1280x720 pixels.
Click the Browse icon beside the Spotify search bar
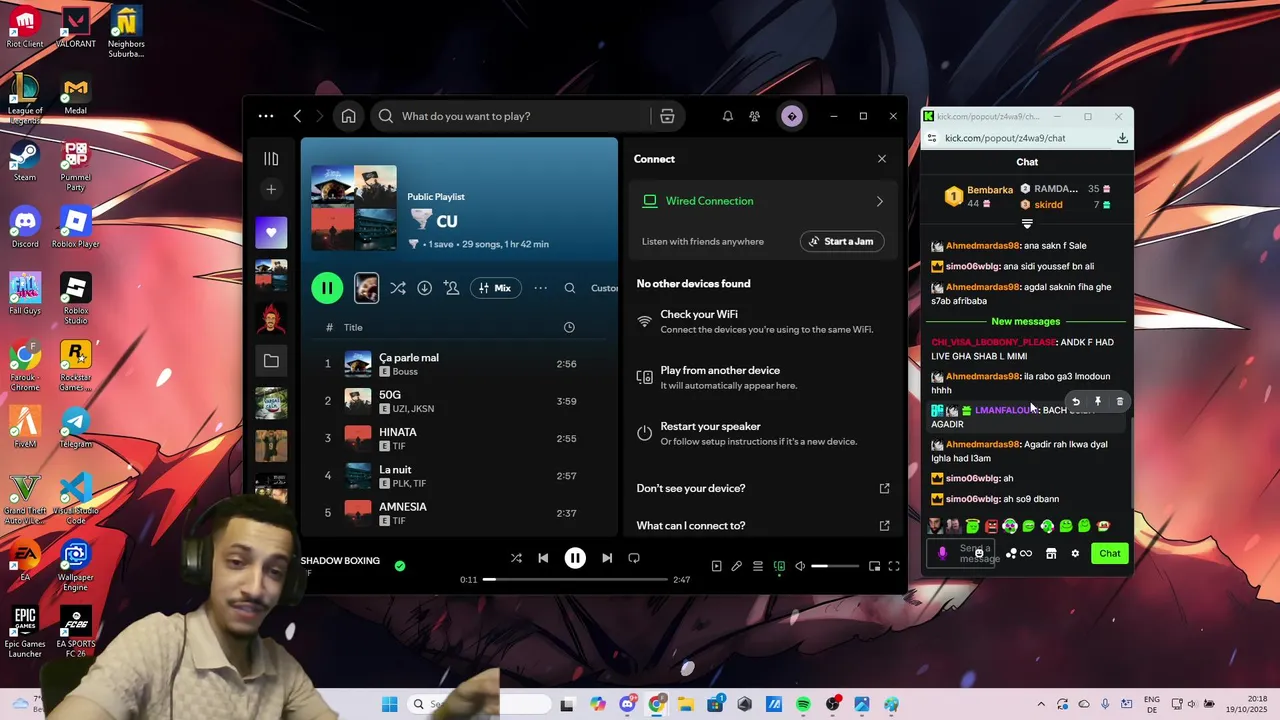(x=667, y=116)
